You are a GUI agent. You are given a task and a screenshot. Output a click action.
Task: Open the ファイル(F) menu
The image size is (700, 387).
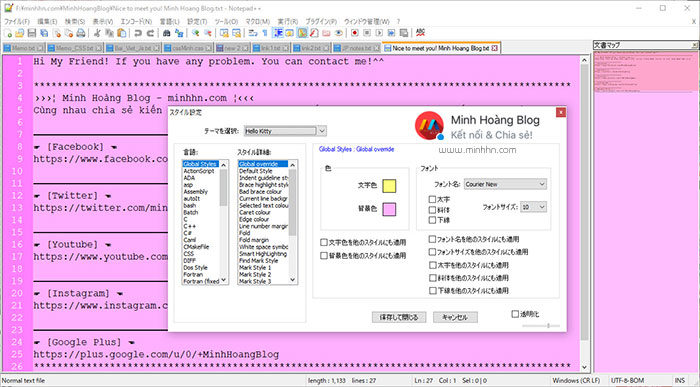coord(17,21)
